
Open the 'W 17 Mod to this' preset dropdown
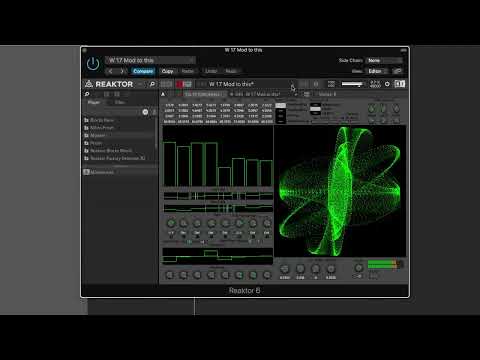(151, 60)
